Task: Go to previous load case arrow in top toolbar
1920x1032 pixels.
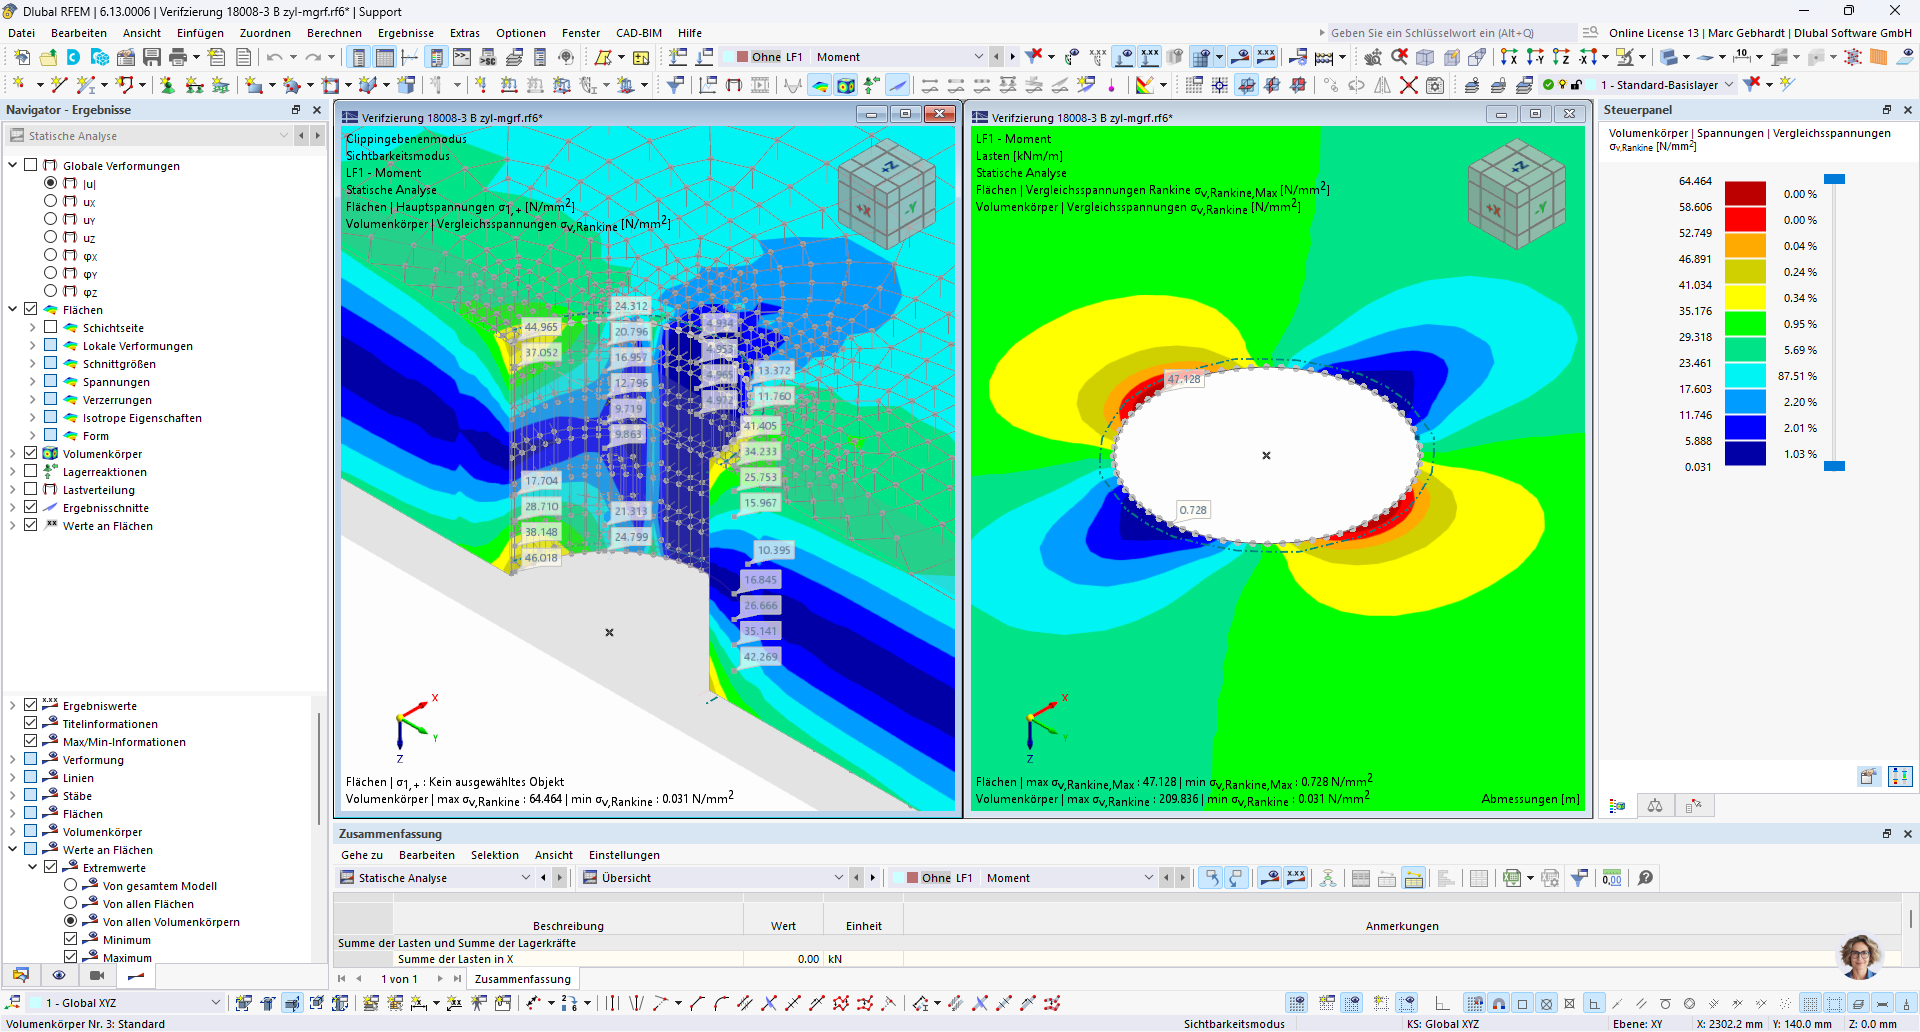Action: [996, 57]
